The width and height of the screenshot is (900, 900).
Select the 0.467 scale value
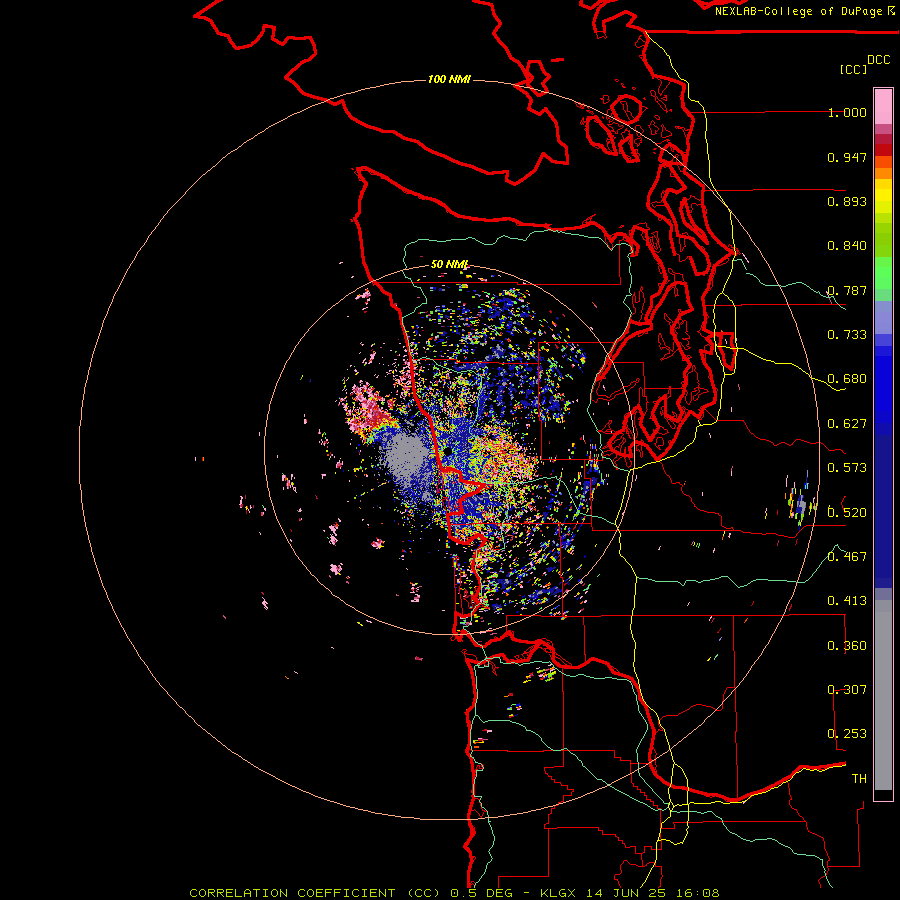point(847,556)
